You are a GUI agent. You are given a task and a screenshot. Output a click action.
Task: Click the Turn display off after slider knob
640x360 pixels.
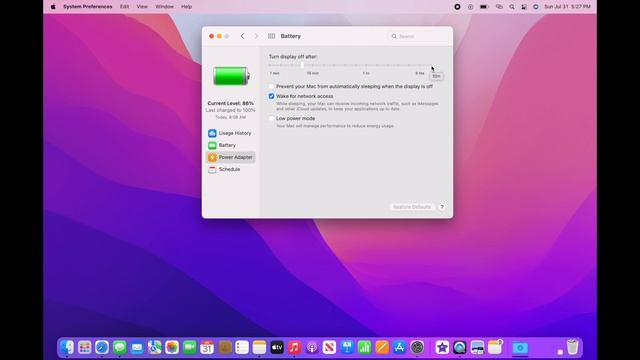302,65
